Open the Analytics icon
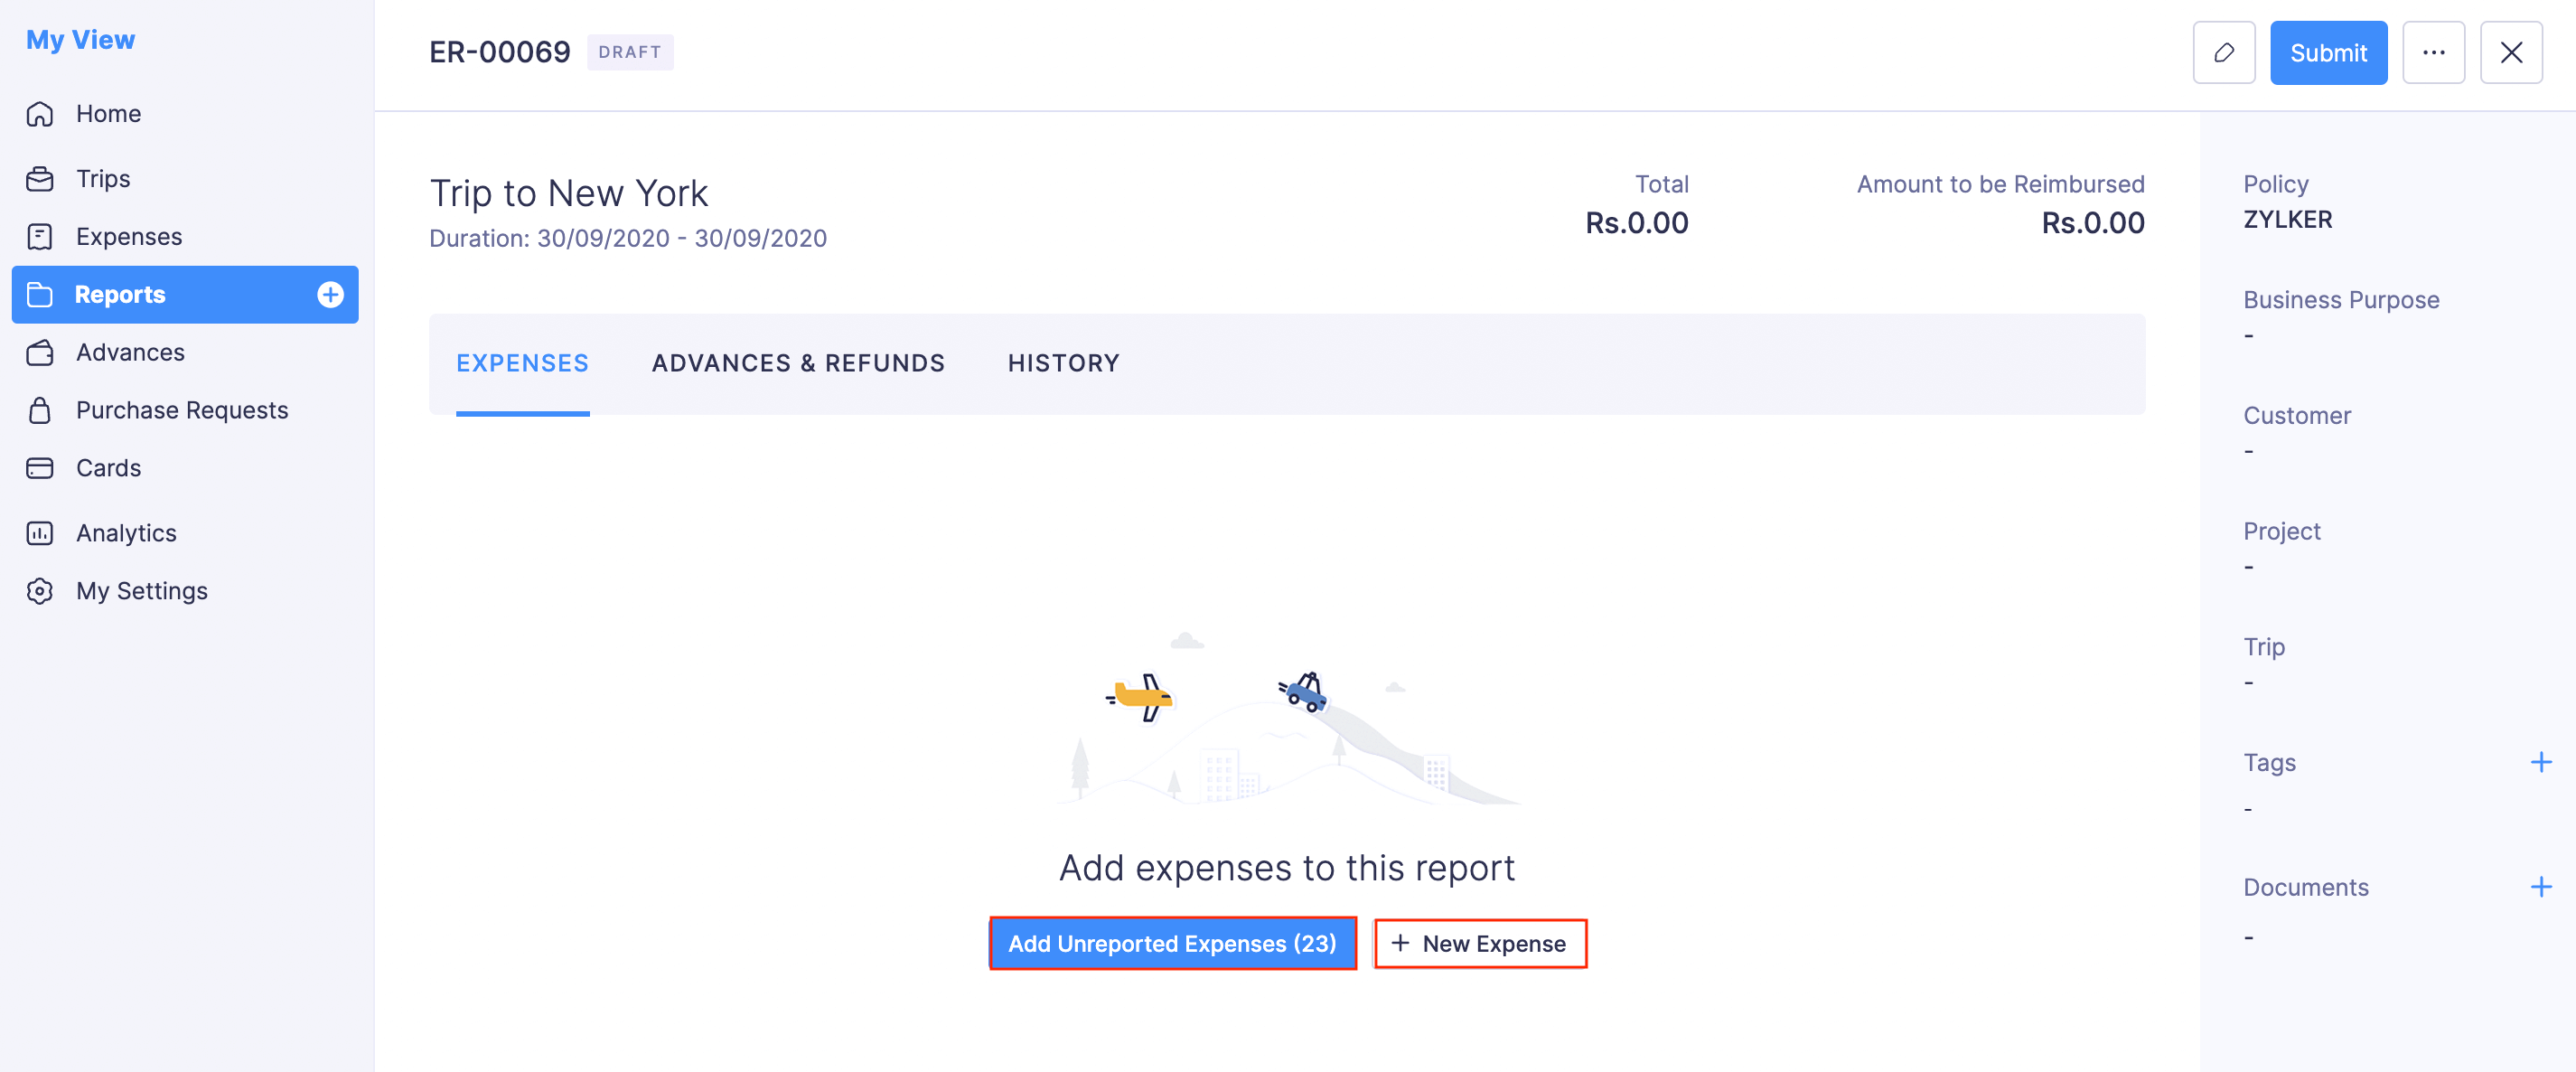Image resolution: width=2576 pixels, height=1072 pixels. [40, 533]
